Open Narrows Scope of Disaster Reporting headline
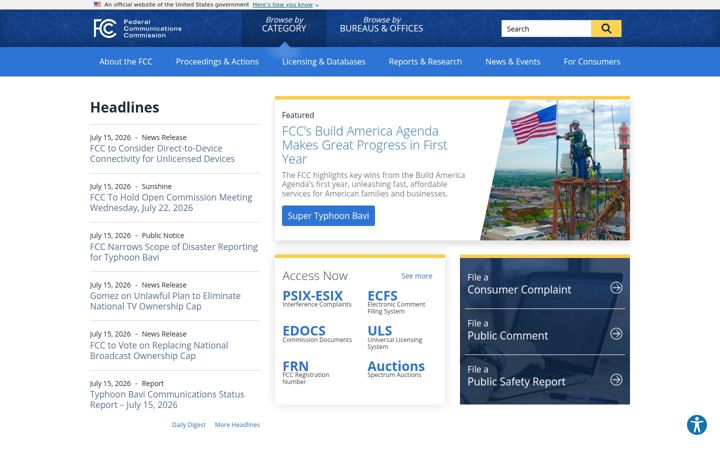720x450 pixels. tap(174, 252)
